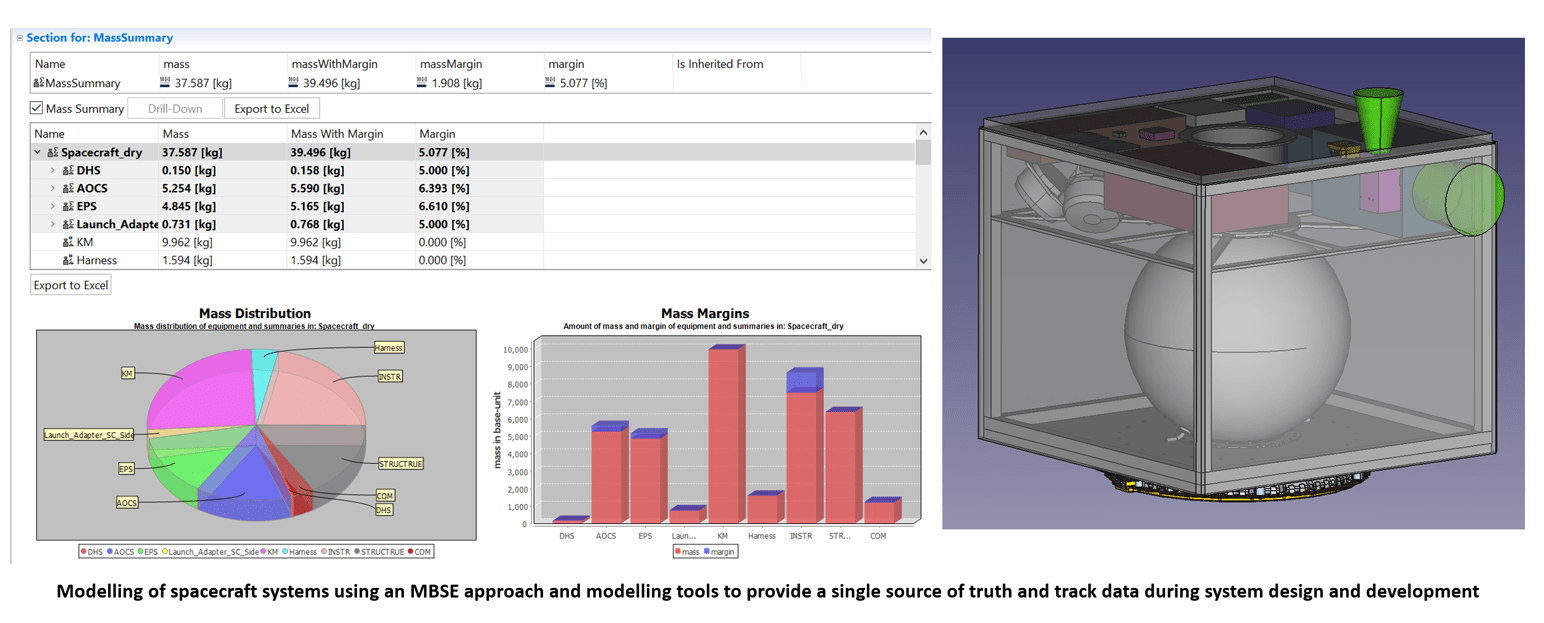Click the value icon beside 39.496 [kg] in top table
Viewport: 1544px width, 623px height.
click(x=295, y=84)
